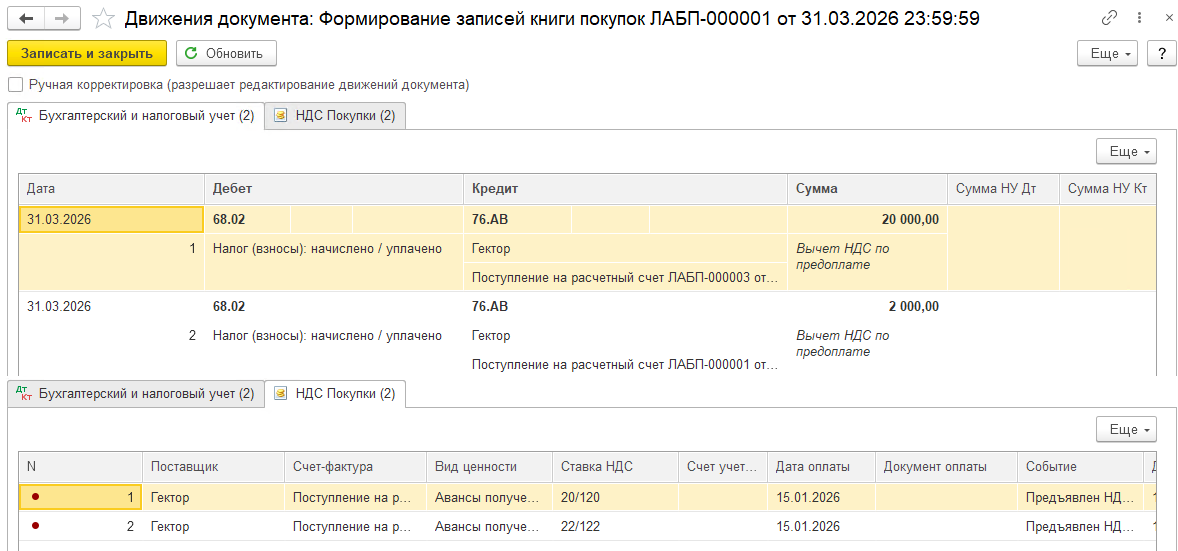The image size is (1178, 551).
Task: Click the Счет-фактура column header
Action: (355, 467)
